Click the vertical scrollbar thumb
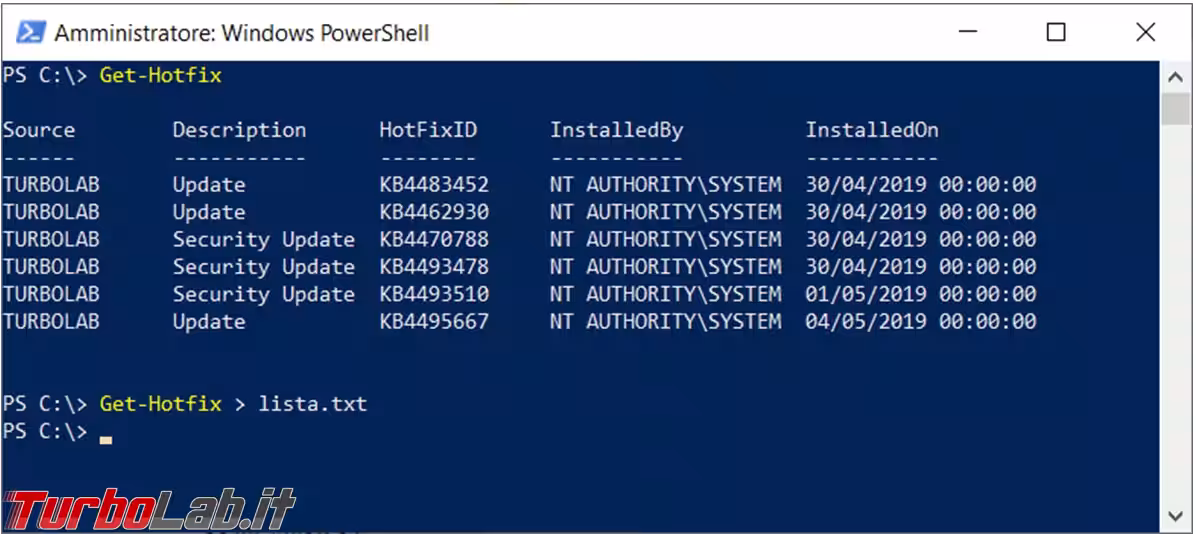Image resolution: width=1196 pixels, height=534 pixels. (x=1176, y=109)
